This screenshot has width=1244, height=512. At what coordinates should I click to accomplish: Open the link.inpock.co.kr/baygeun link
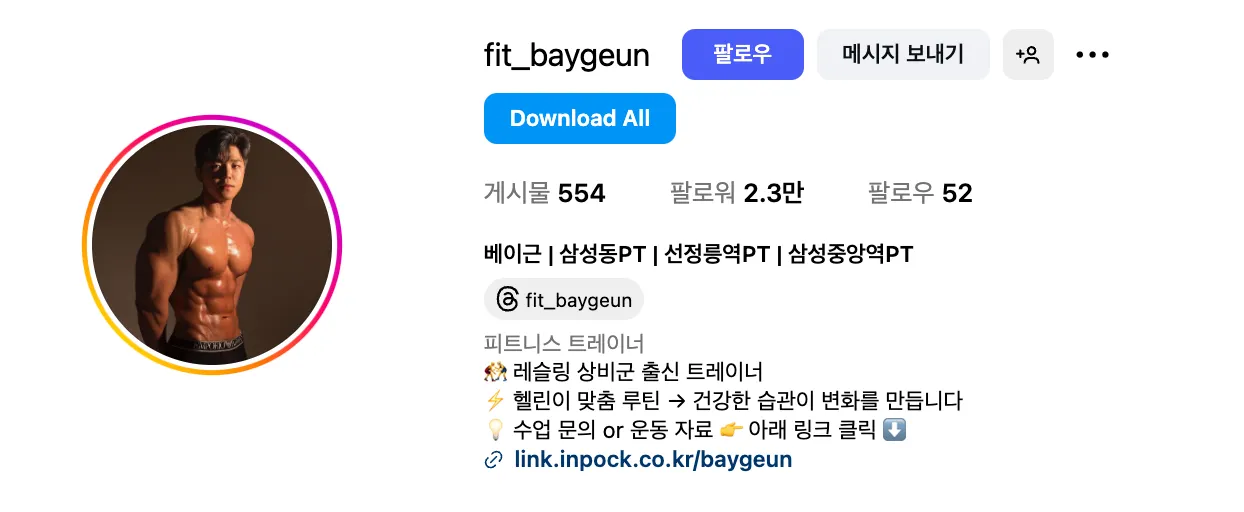[653, 460]
